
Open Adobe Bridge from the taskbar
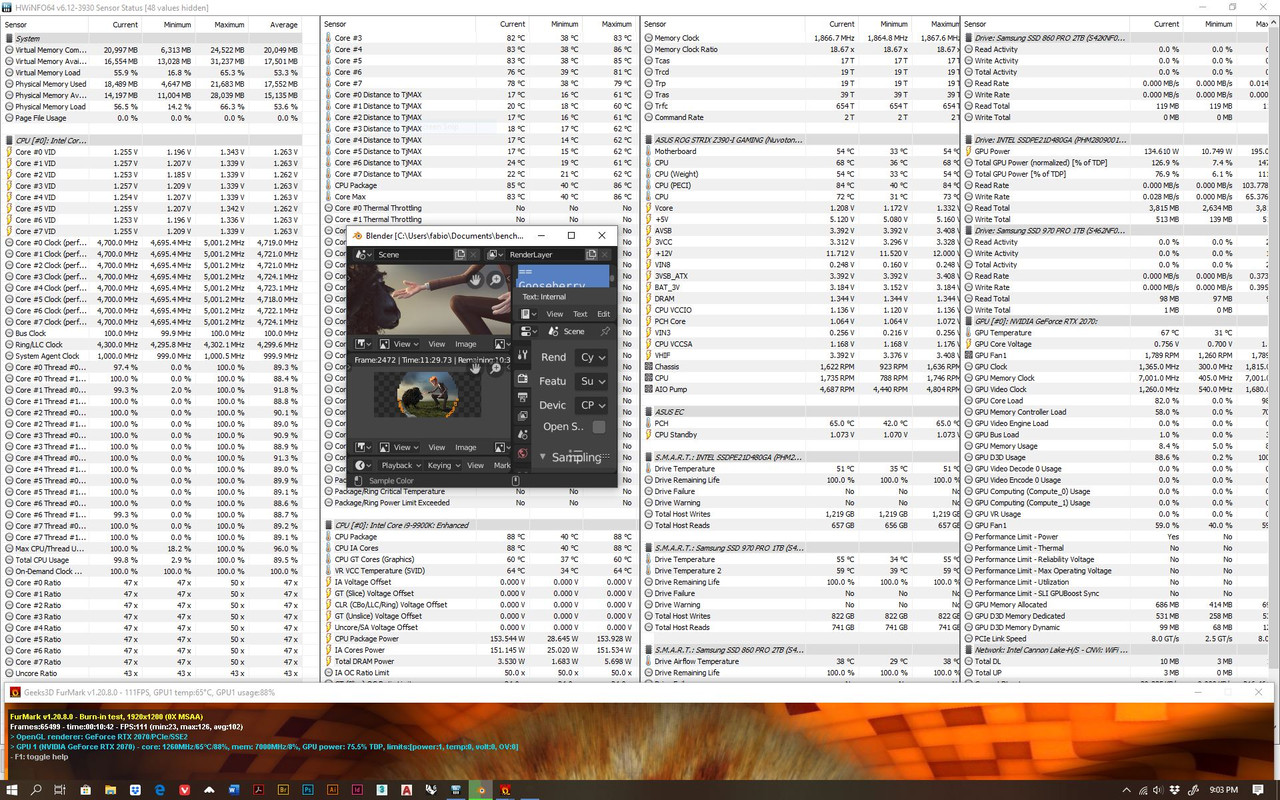click(283, 789)
